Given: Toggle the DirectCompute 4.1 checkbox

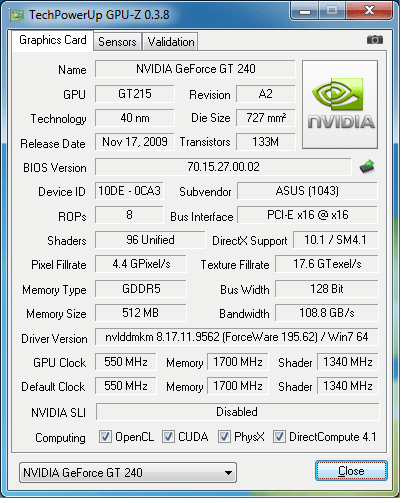Looking at the screenshot, I should 279,437.
